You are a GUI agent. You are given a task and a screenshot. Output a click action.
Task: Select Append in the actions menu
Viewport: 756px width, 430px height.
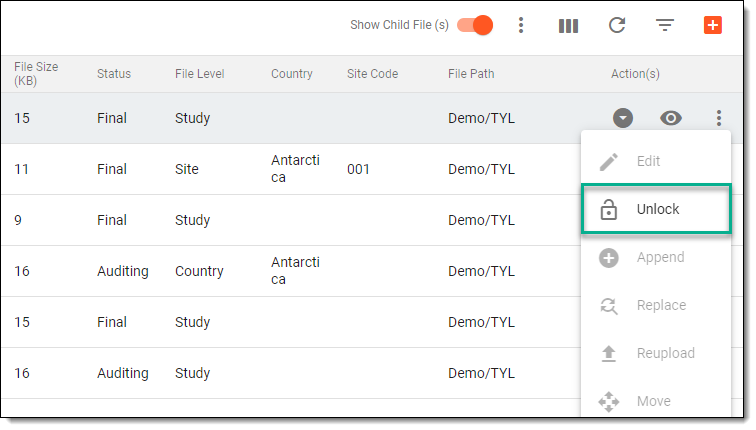656,257
